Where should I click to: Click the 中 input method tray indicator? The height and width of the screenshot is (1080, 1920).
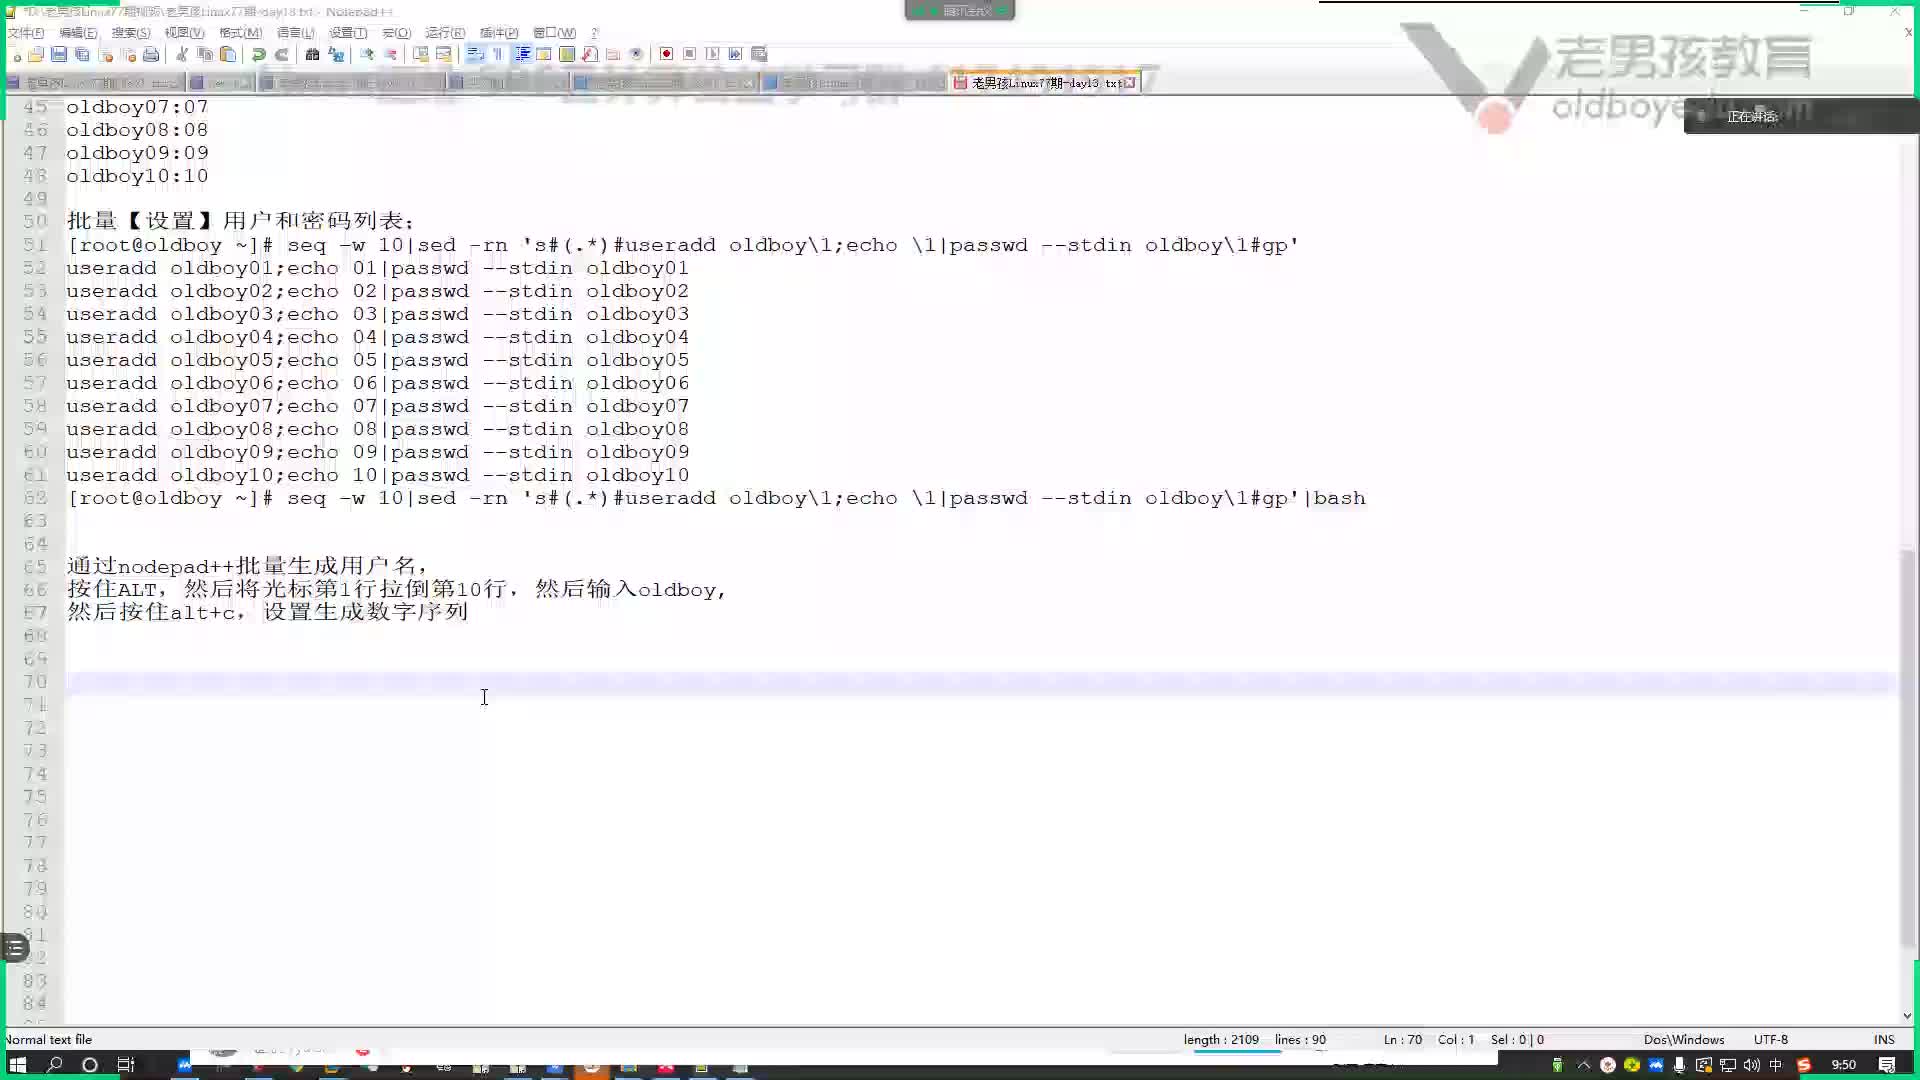click(1776, 1066)
